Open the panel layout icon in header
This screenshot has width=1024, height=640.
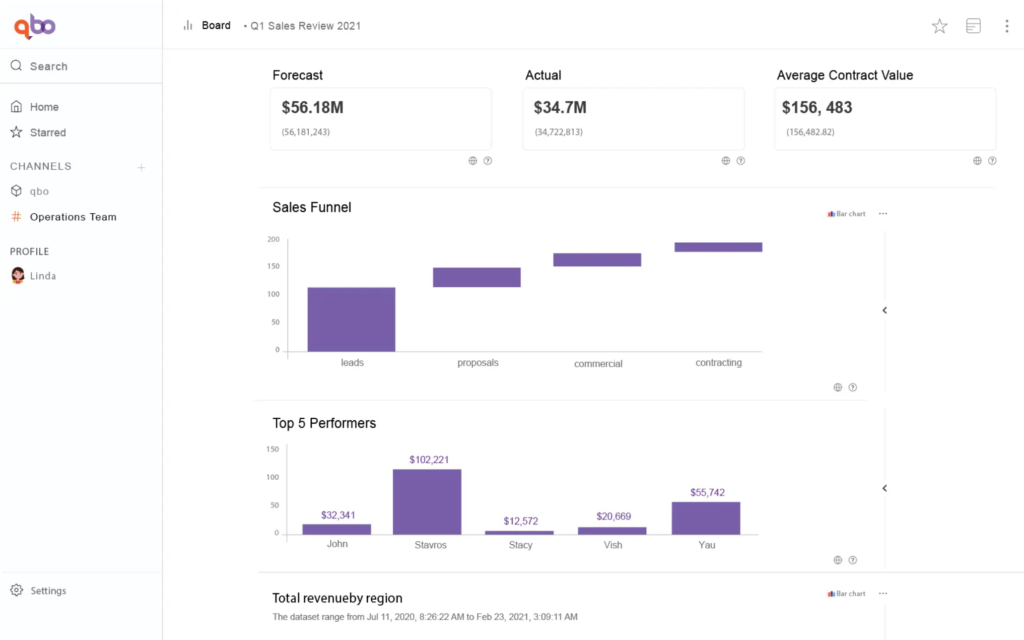[x=973, y=27]
